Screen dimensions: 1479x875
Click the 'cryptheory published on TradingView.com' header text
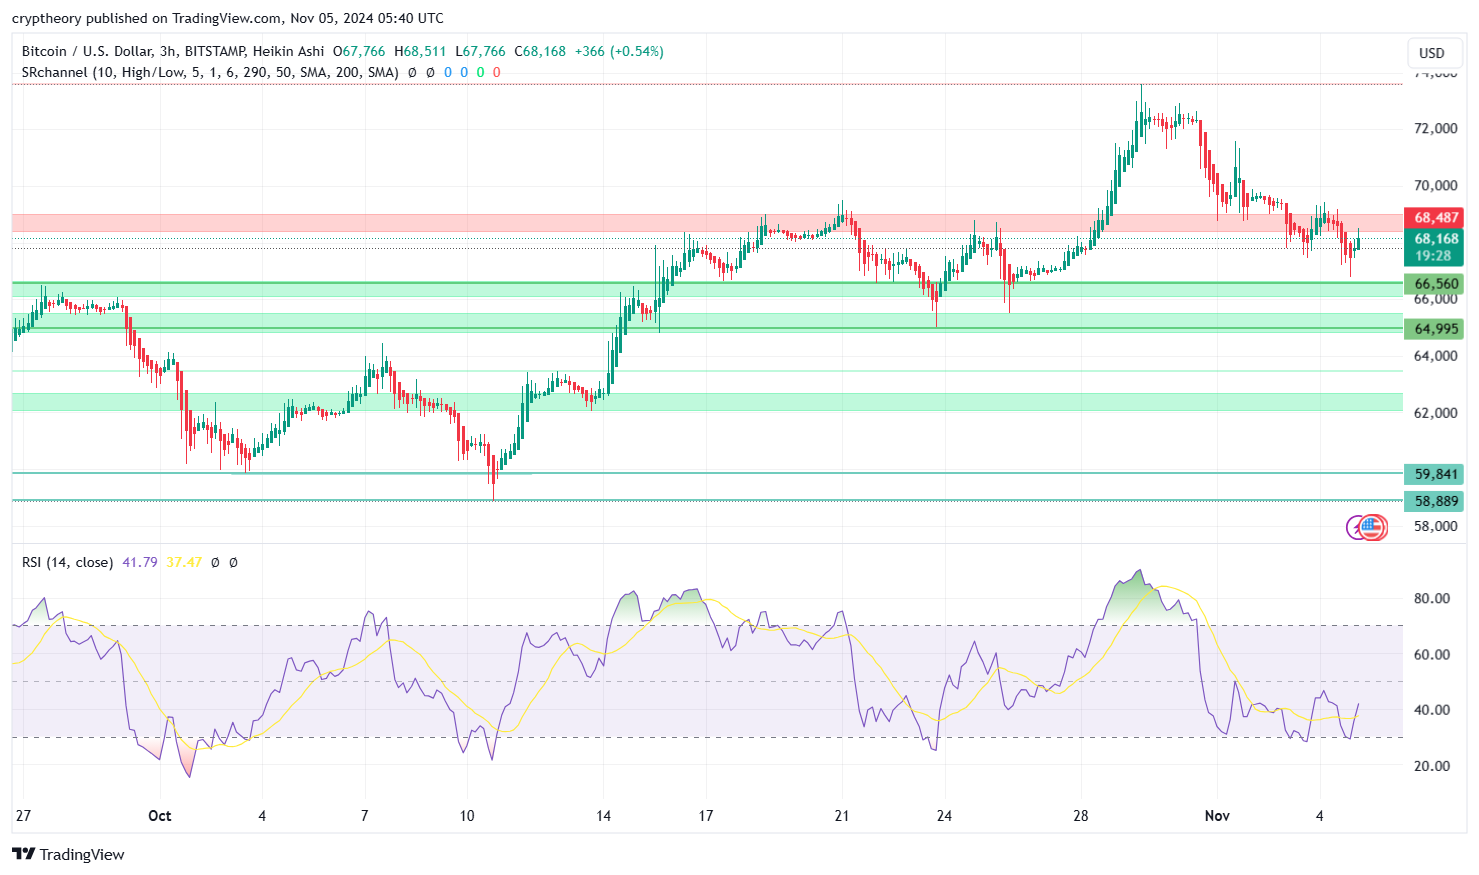click(x=147, y=18)
